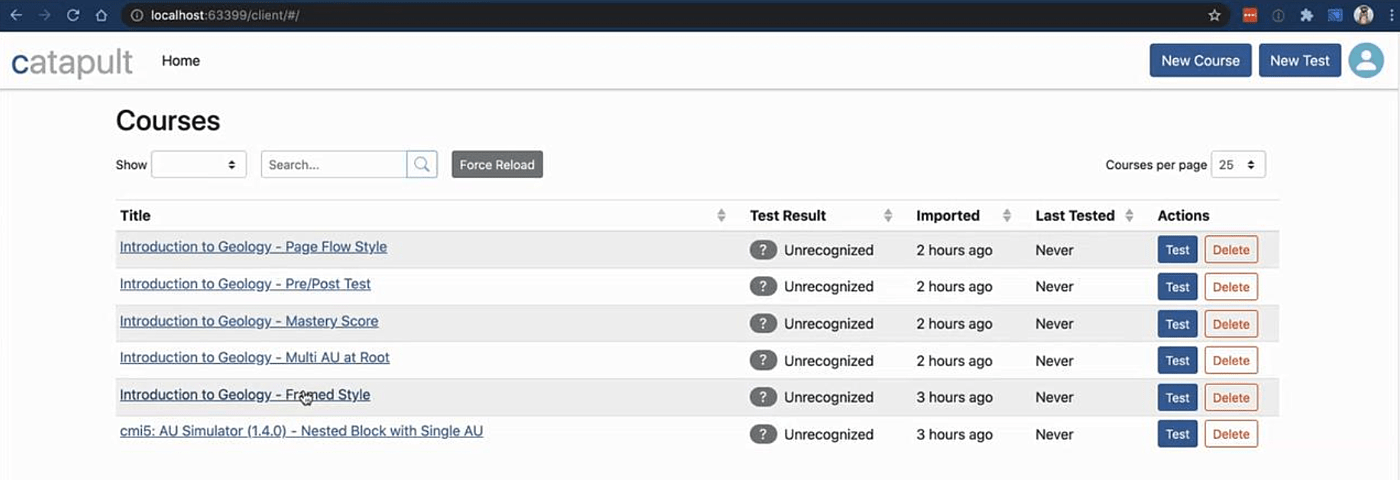Click the question mark badge for Page Flow Style

coord(763,250)
